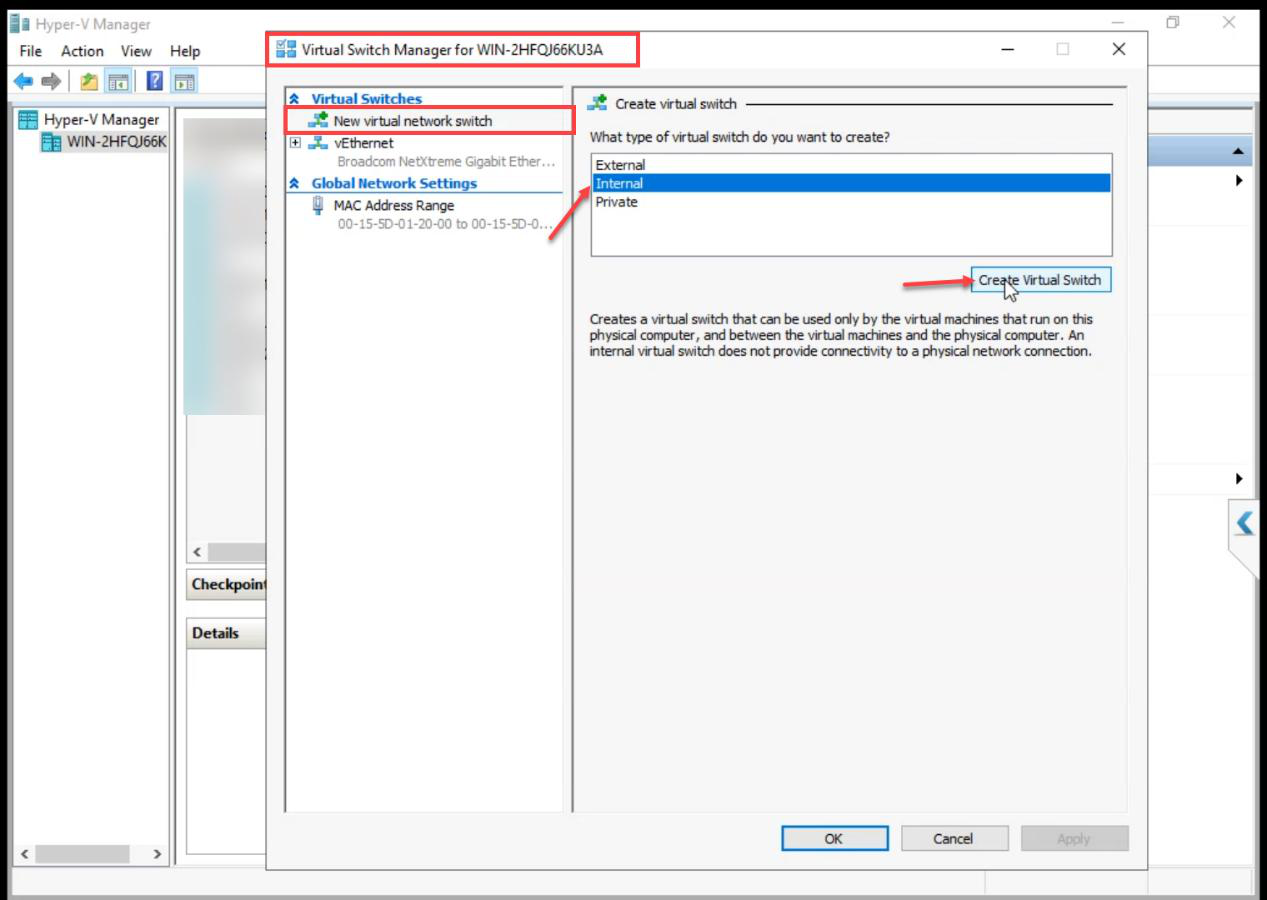
Task: Collapse the Actions pane header with up arrow
Action: [x=1238, y=152]
